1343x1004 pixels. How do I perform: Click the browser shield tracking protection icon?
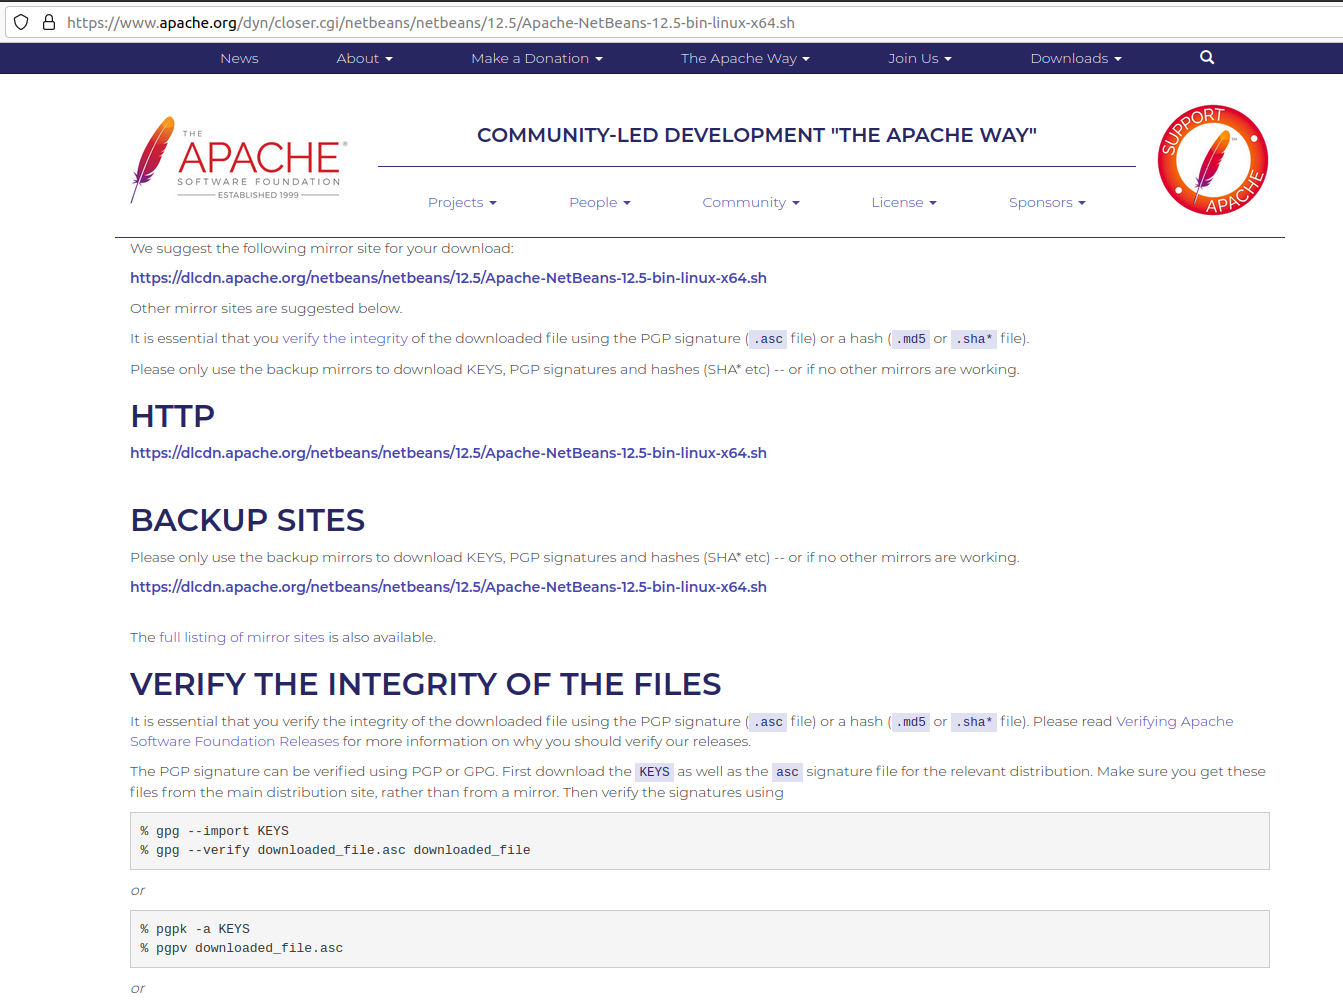click(x=21, y=22)
